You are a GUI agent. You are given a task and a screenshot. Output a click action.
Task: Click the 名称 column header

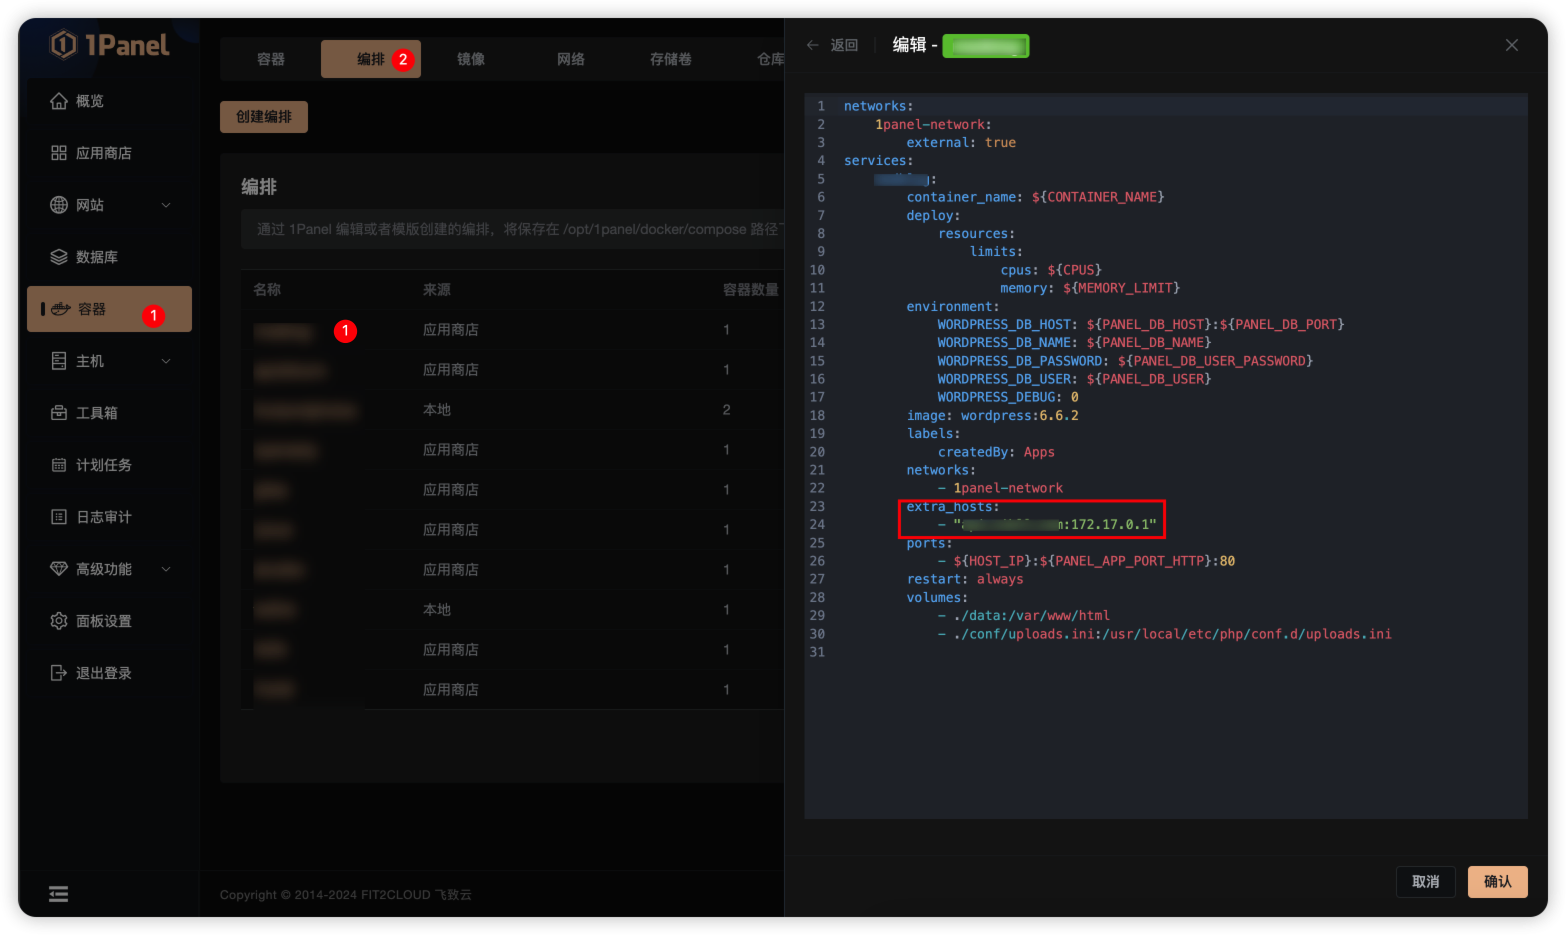point(267,289)
